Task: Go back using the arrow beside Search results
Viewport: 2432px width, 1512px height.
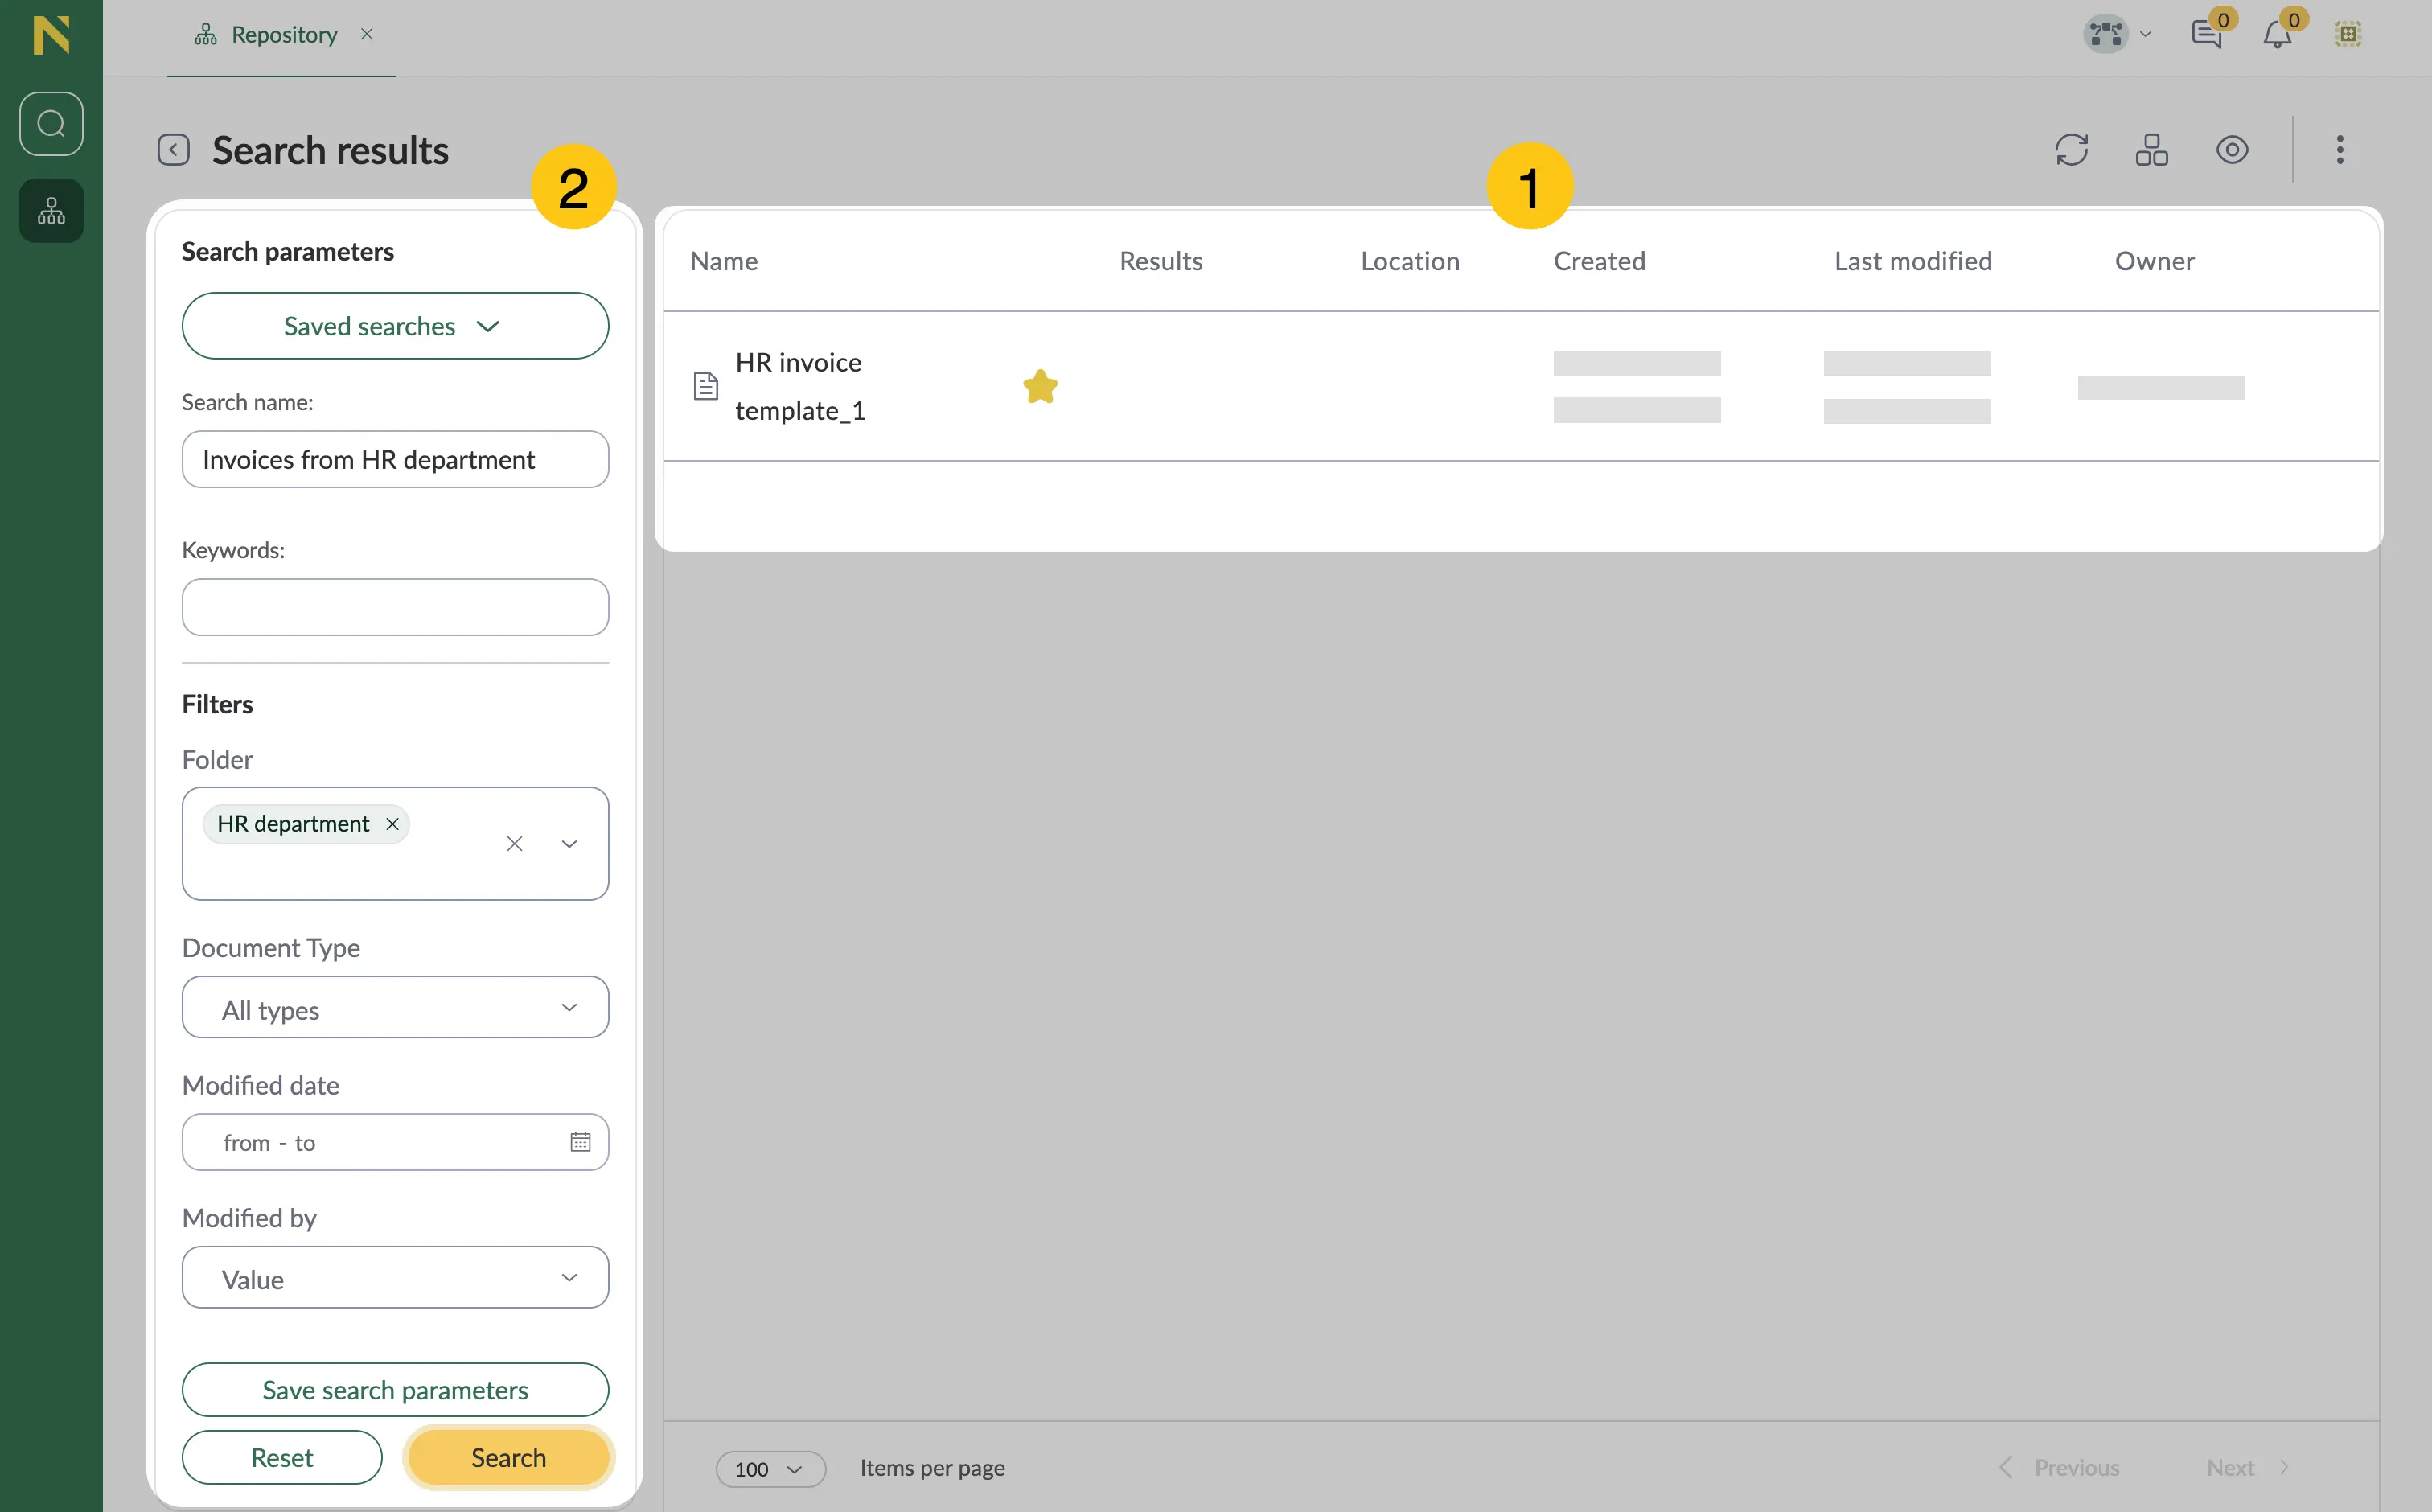Action: [173, 150]
